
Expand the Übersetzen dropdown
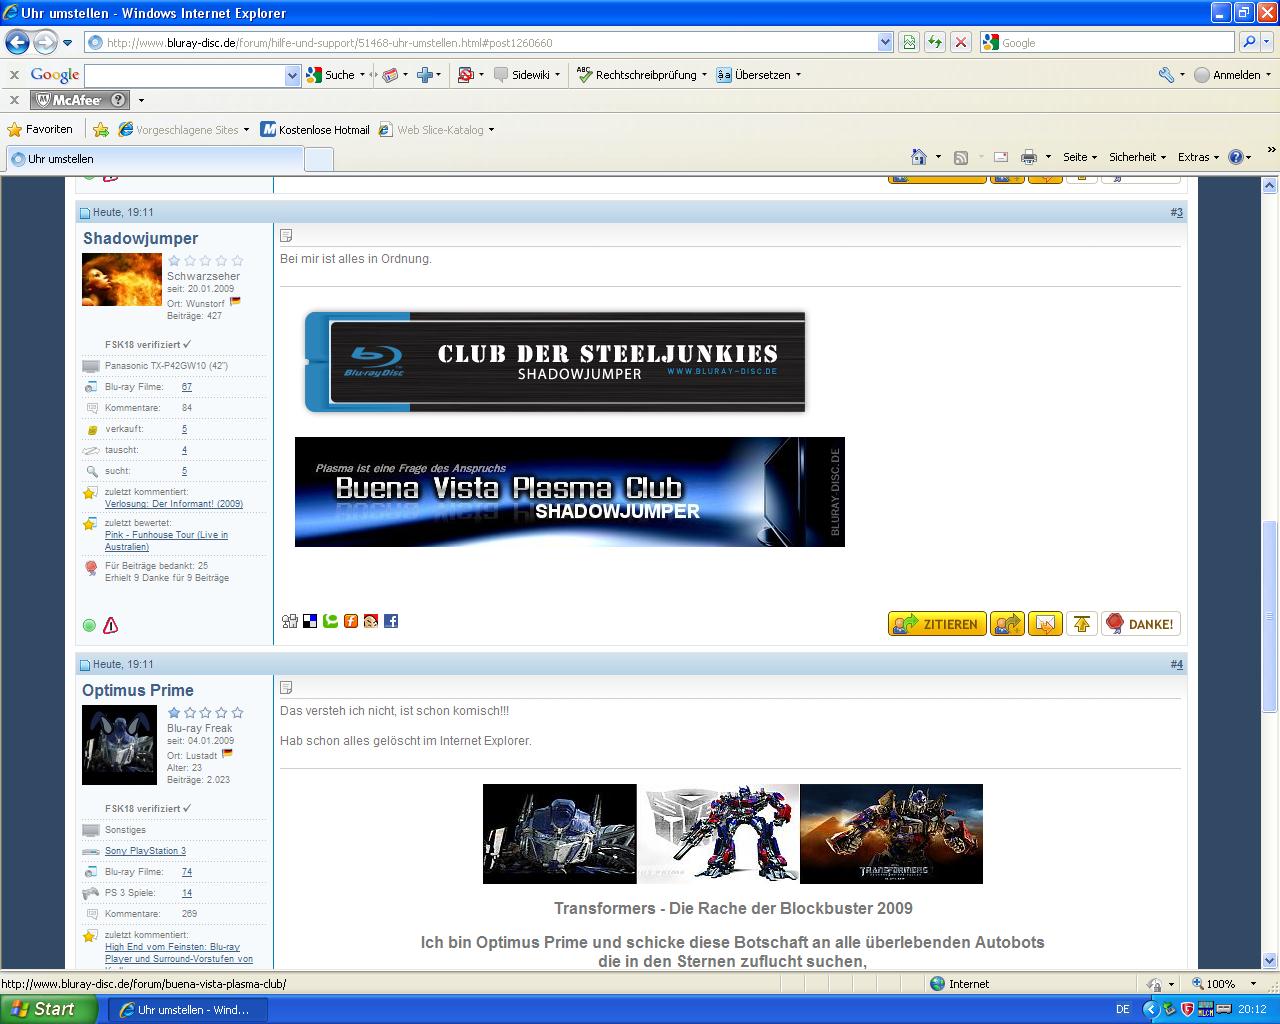798,75
